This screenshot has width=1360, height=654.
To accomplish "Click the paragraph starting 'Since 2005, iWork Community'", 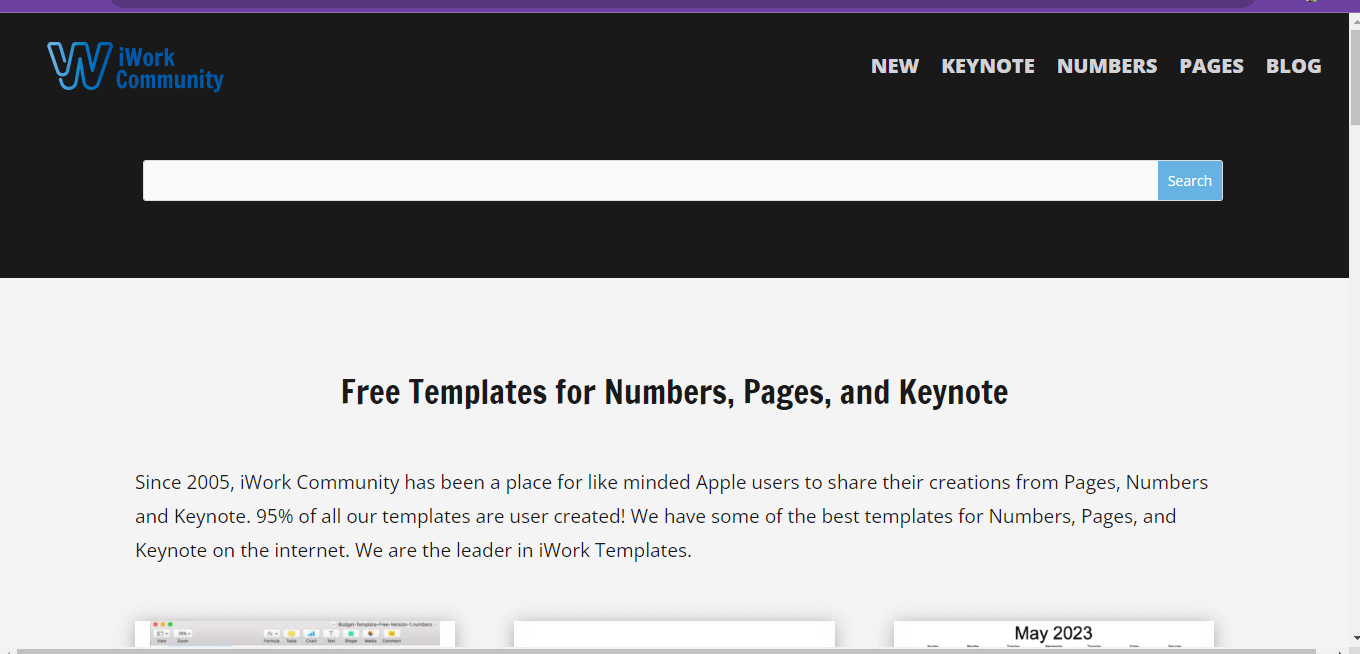I will [x=672, y=516].
